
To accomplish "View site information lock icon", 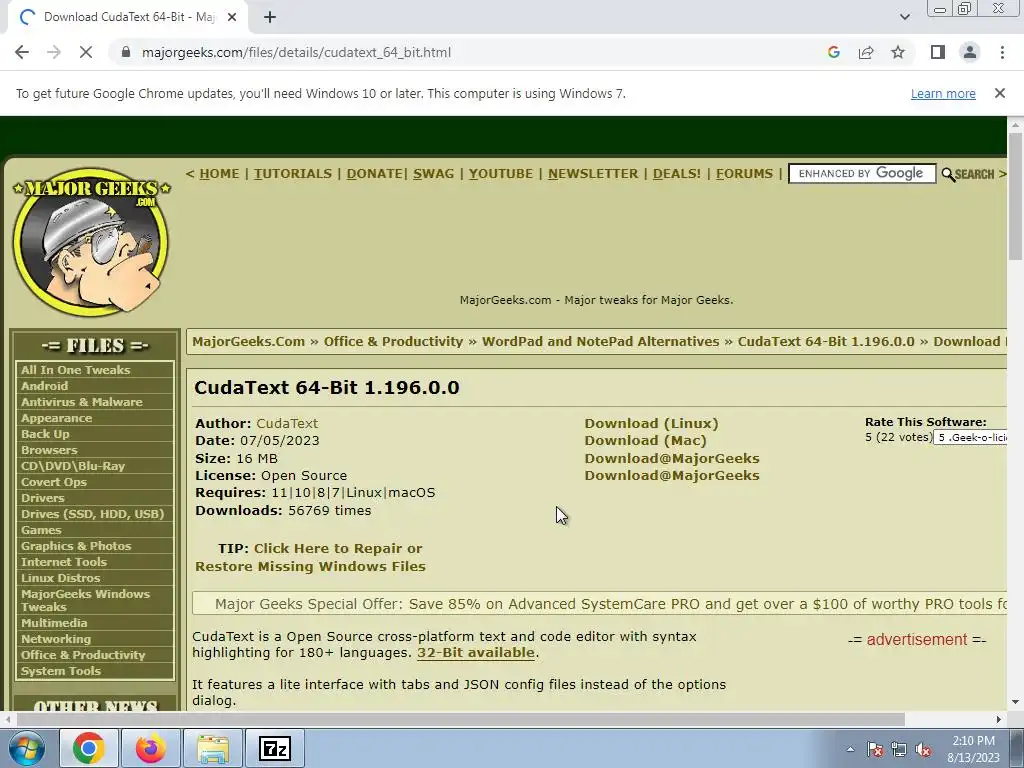I will point(126,52).
